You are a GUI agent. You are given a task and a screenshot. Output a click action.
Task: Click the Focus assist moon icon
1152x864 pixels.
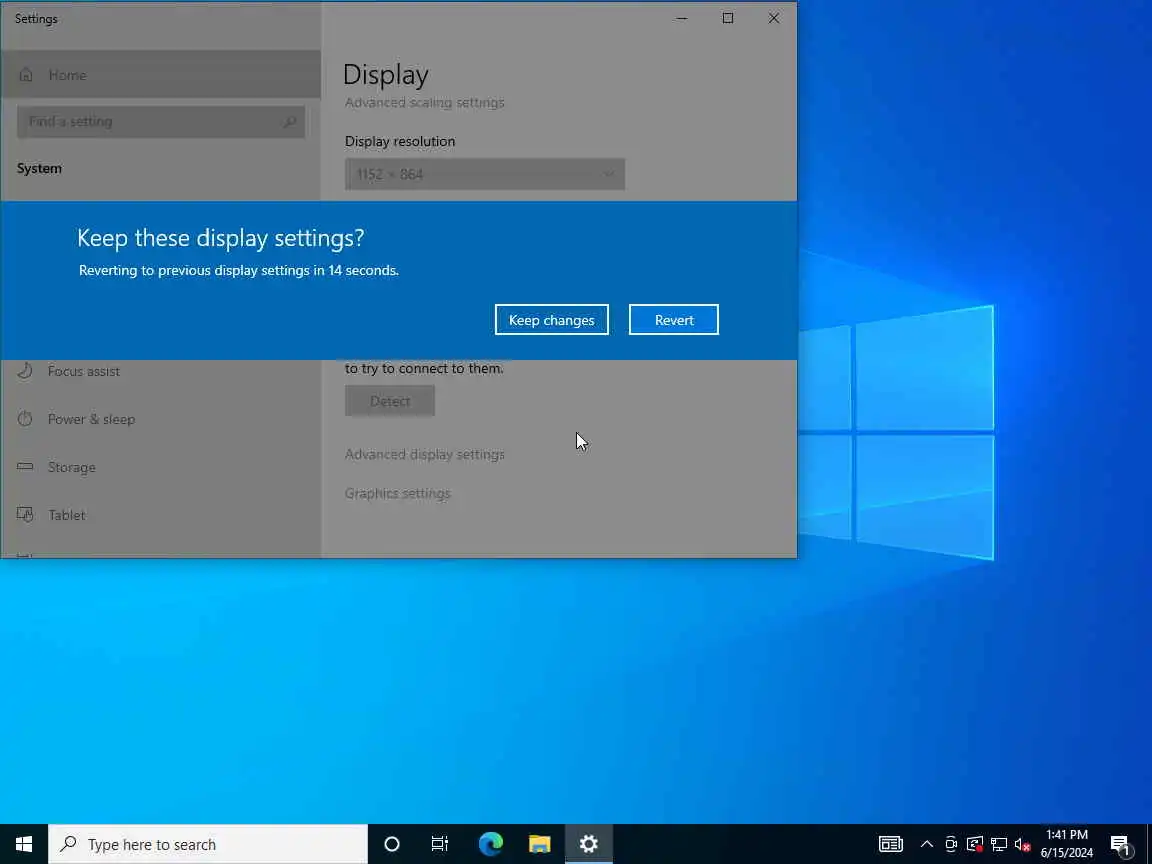coord(25,370)
